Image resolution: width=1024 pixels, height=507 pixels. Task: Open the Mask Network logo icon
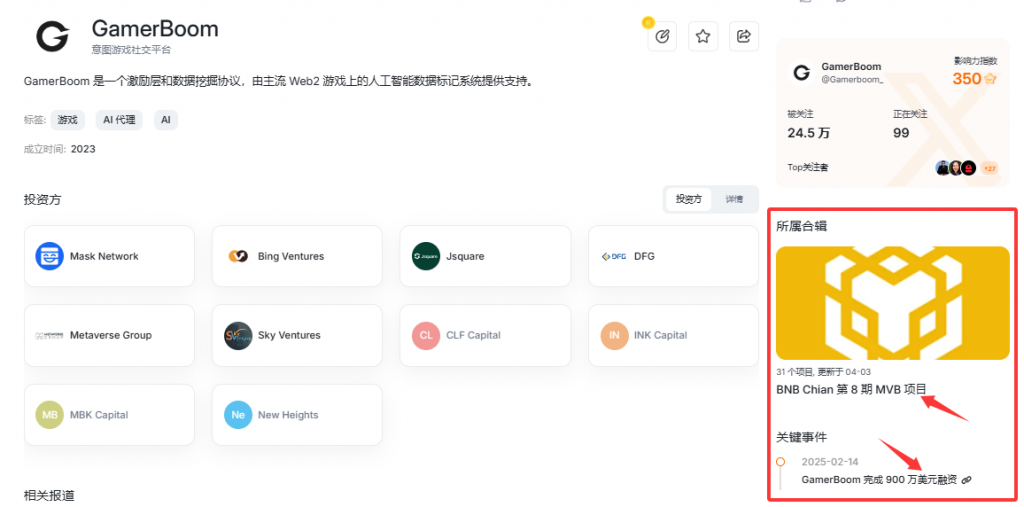pos(49,256)
